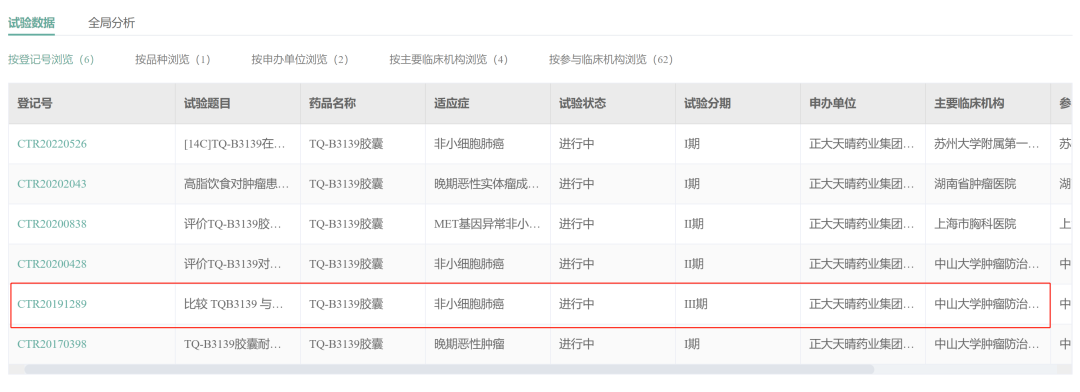Click 非小细胞肺癌 in row CTR20200428

click(469, 264)
